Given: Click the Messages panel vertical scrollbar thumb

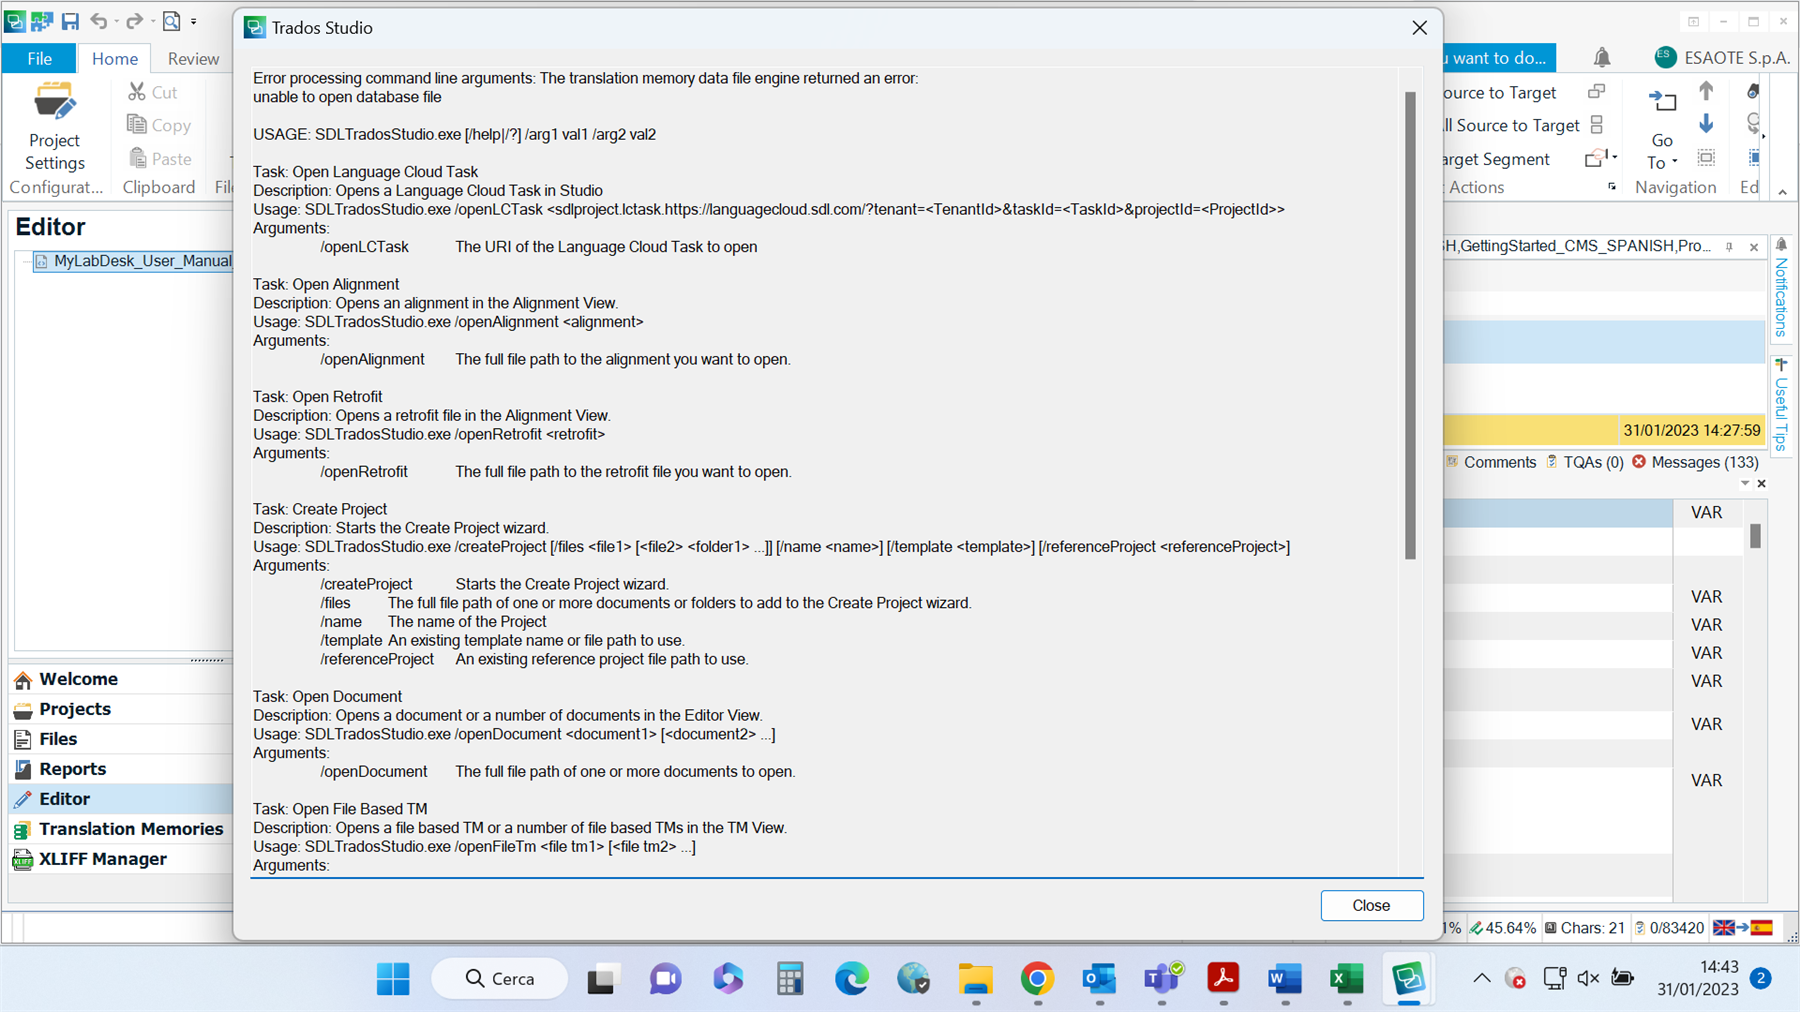Looking at the screenshot, I should coord(1755,537).
